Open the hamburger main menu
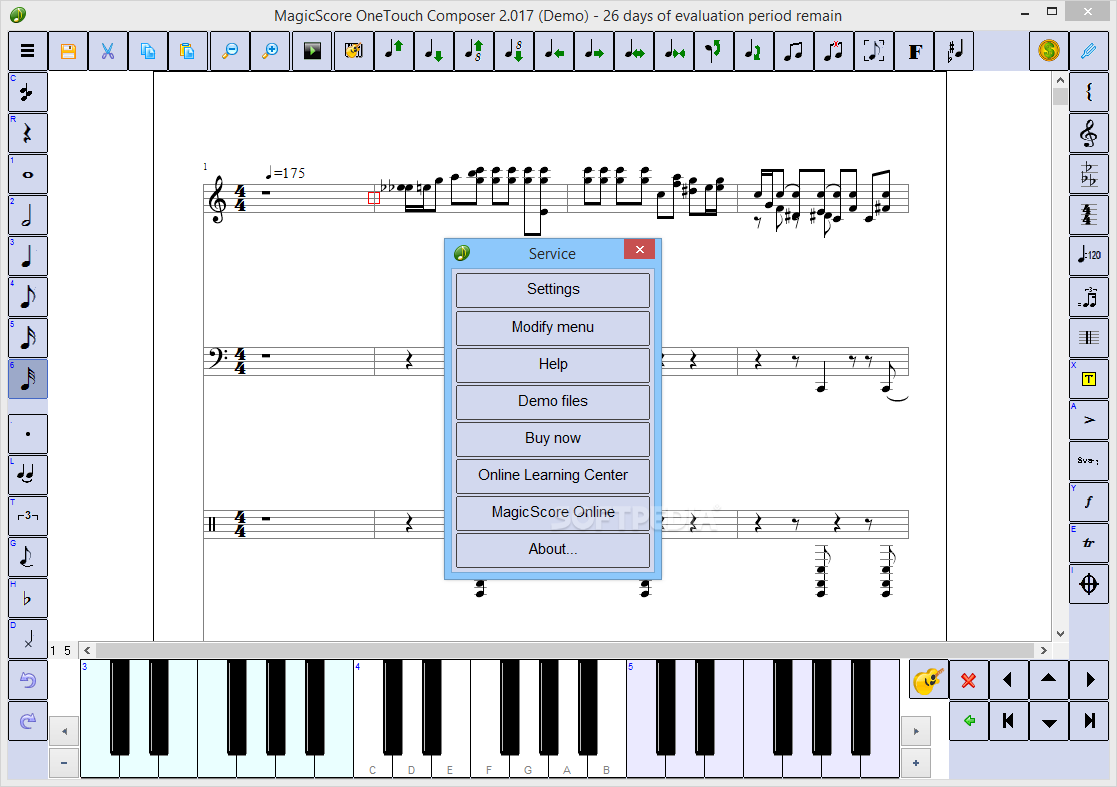The width and height of the screenshot is (1117, 787). pos(28,51)
